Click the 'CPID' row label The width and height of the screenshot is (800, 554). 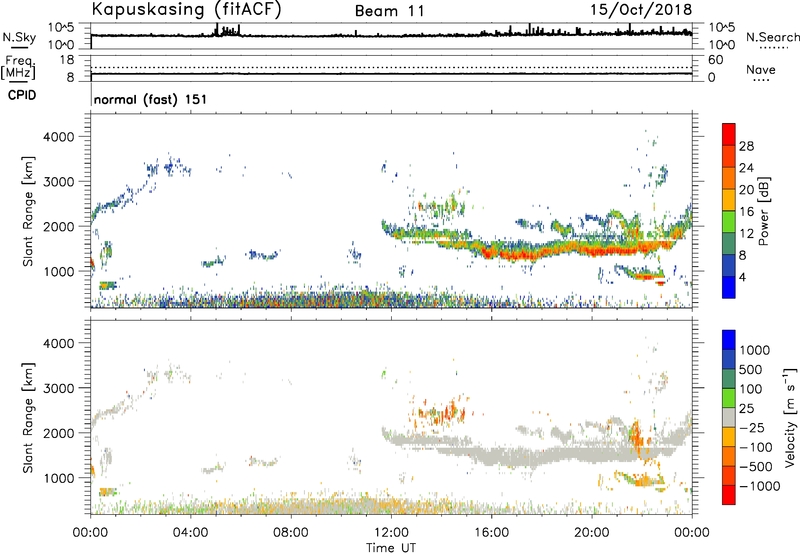pyautogui.click(x=22, y=95)
